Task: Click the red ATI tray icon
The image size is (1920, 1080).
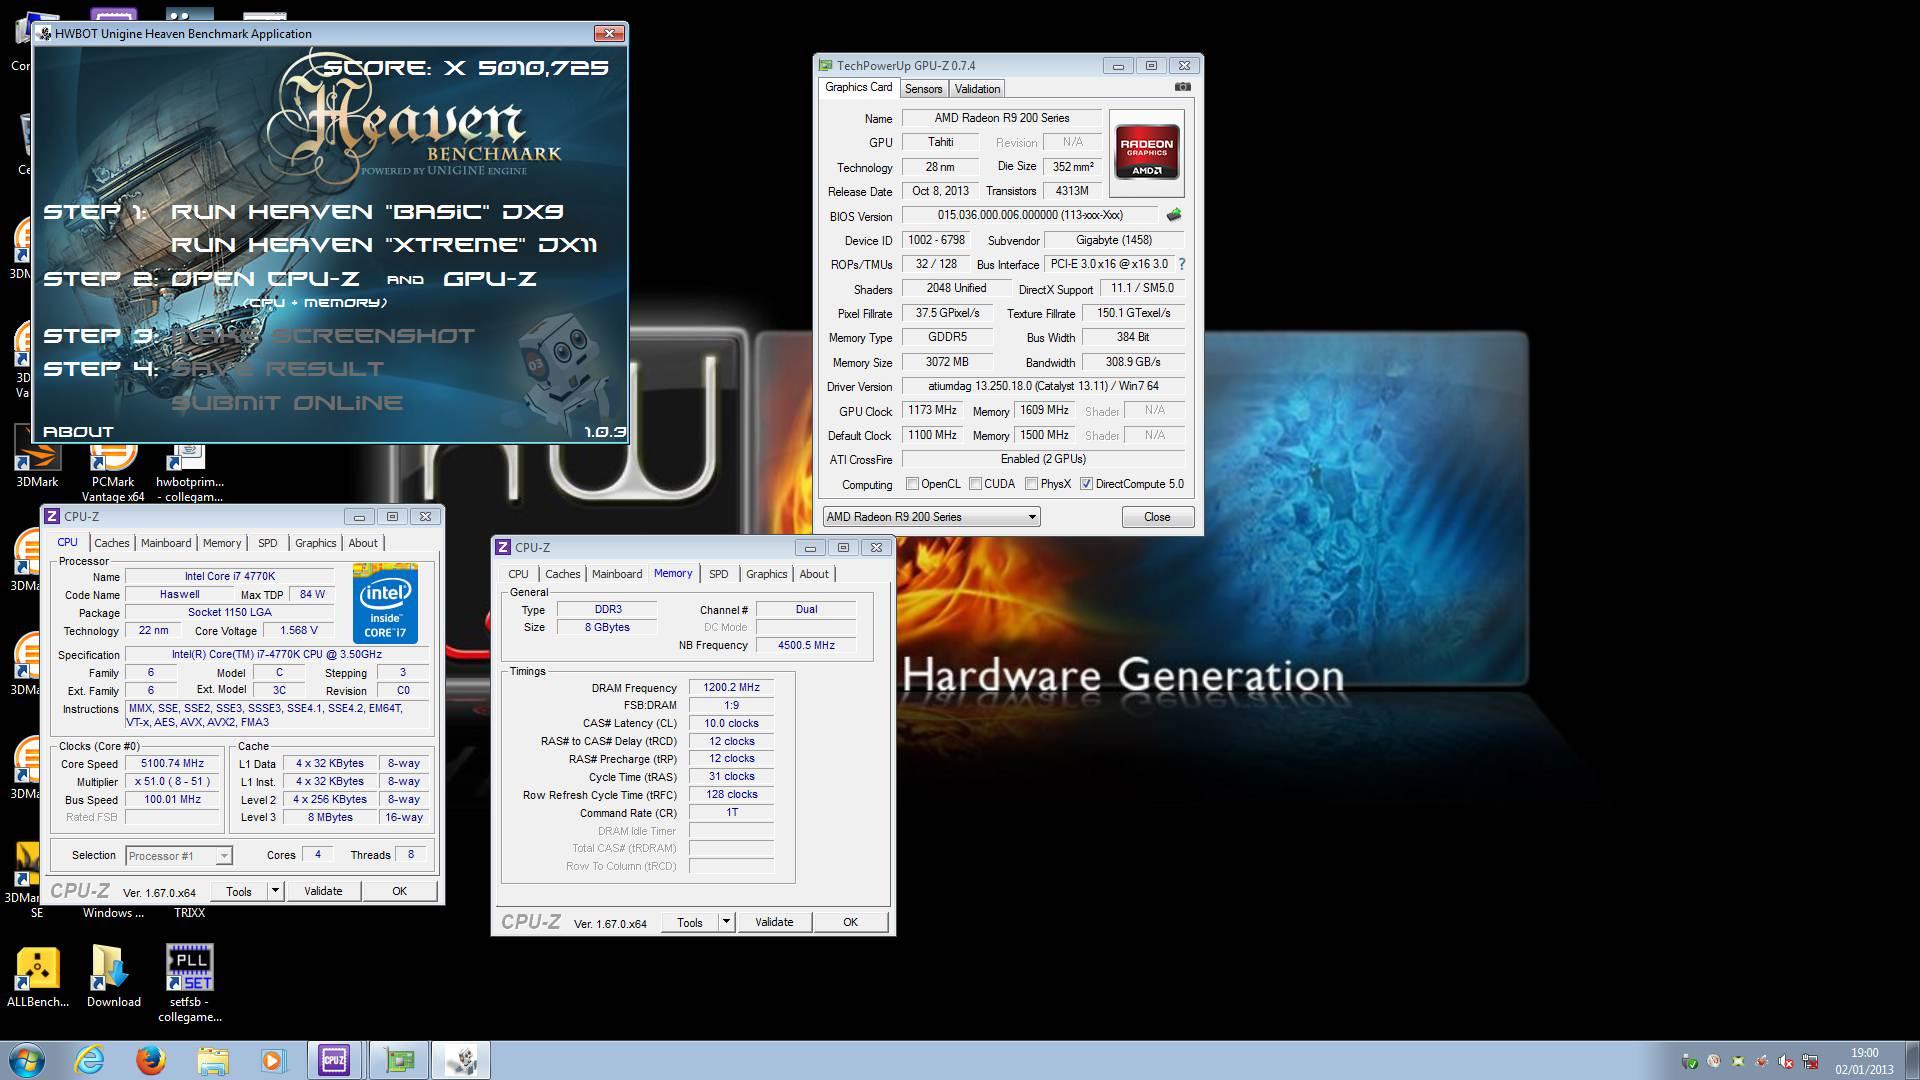Action: point(1761,1061)
